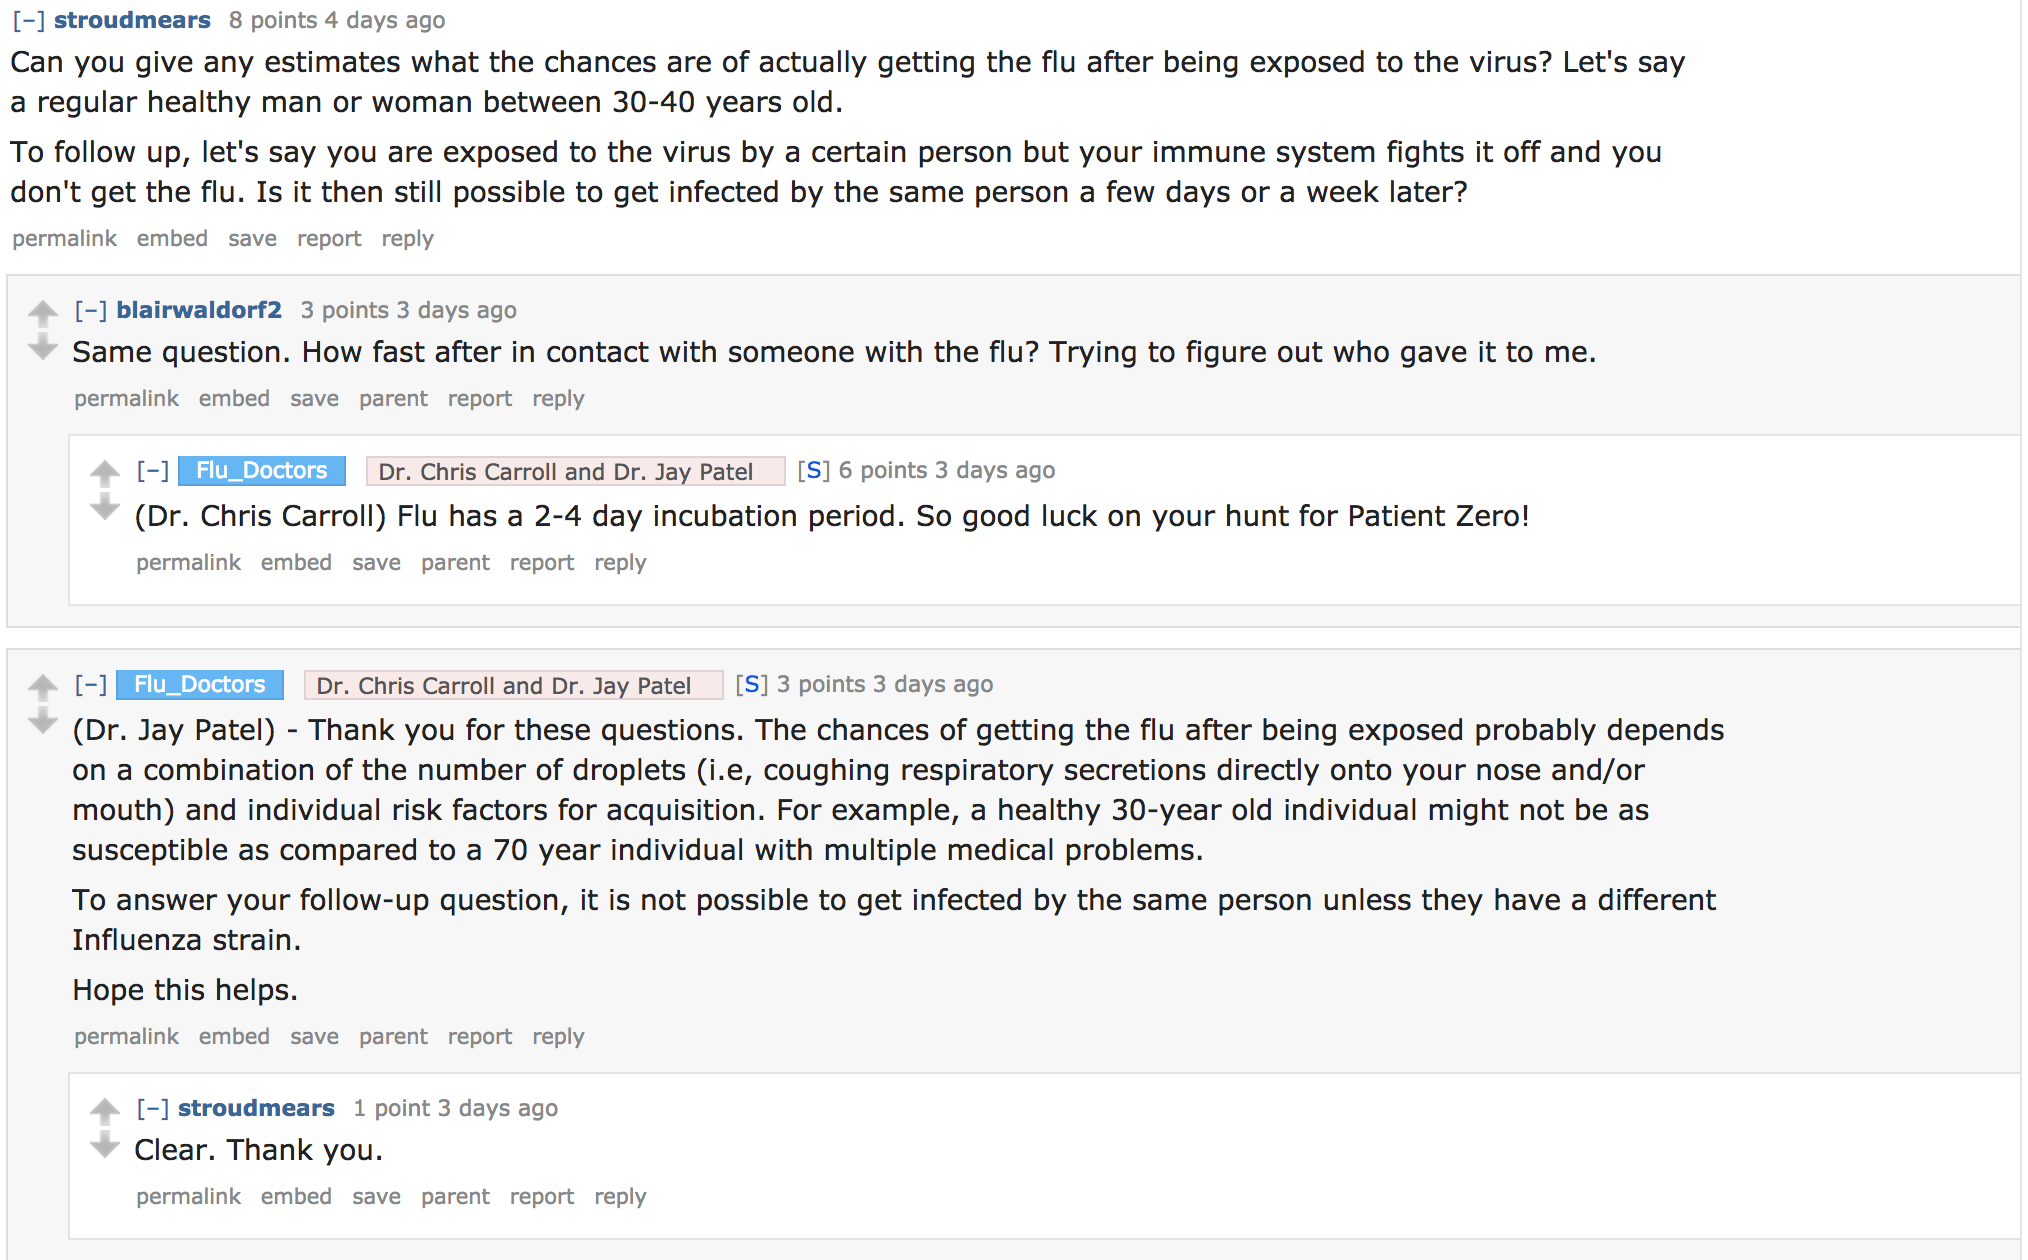Collapse Dr. Jay Patel's answer thread

click(90, 684)
